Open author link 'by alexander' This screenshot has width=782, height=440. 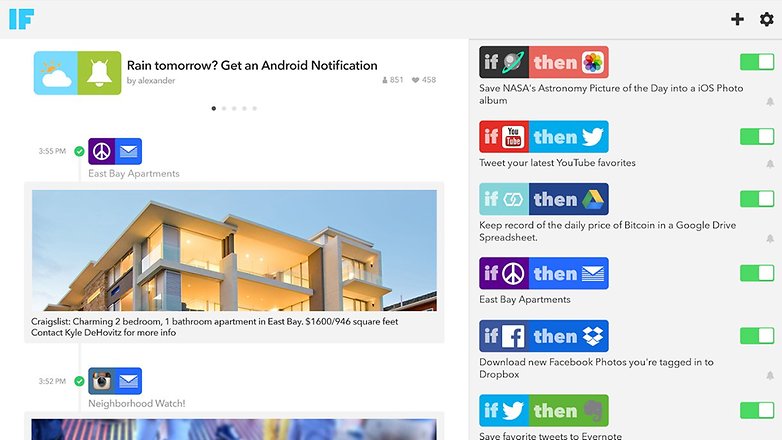click(x=151, y=80)
